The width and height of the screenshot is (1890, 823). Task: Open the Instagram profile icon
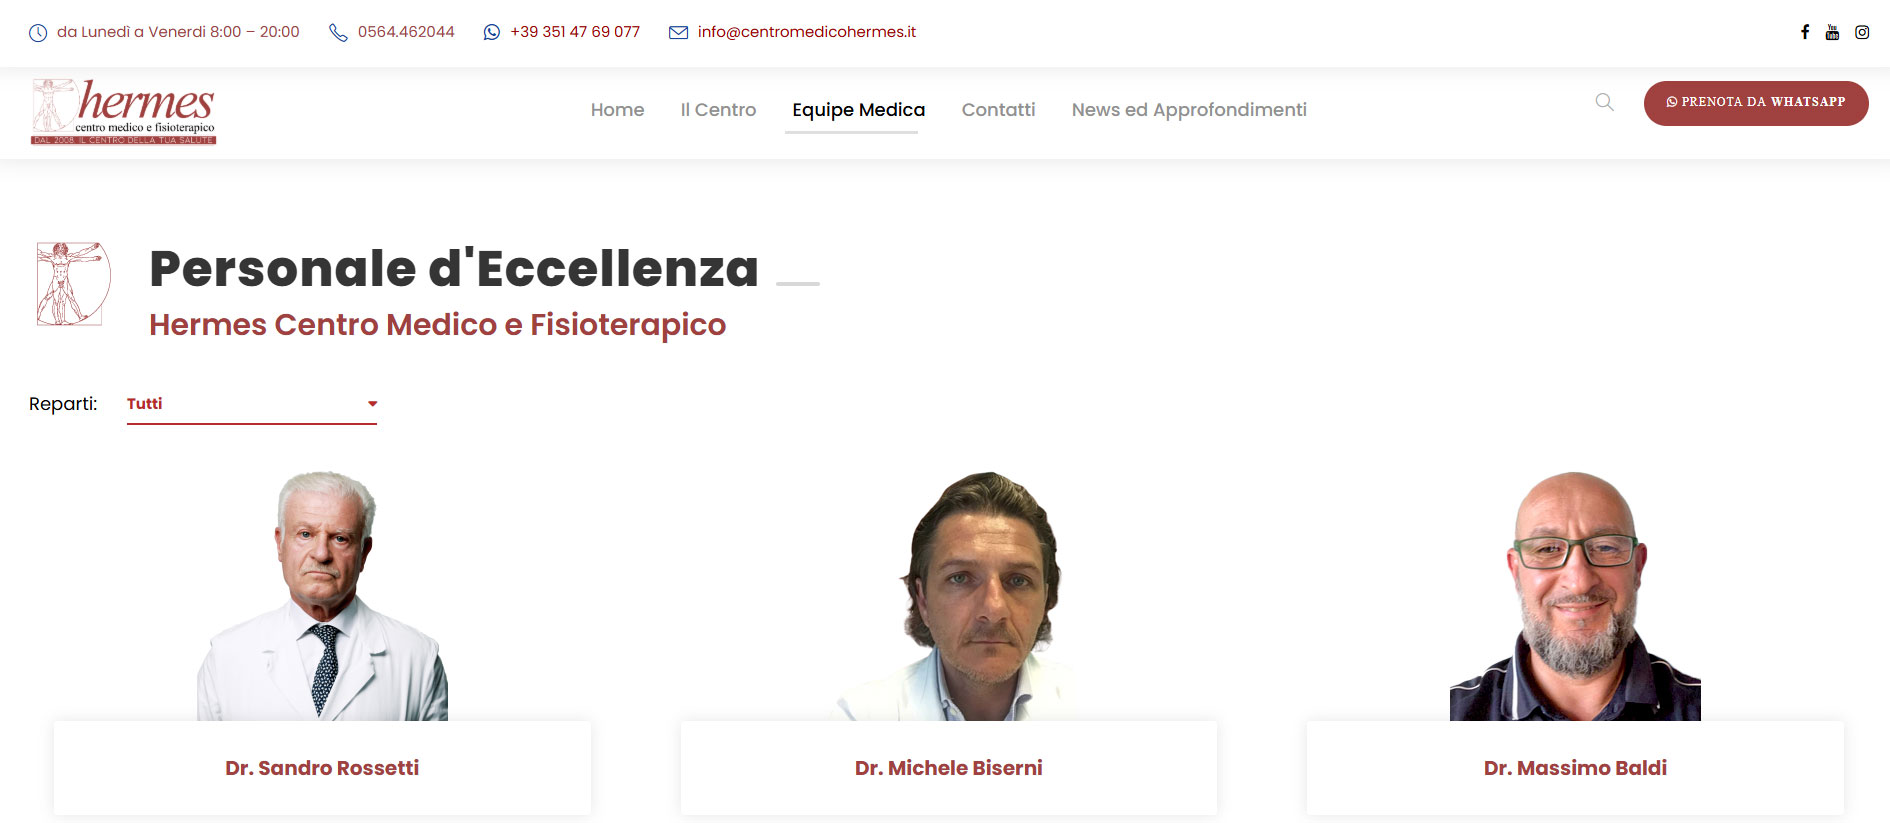1862,32
